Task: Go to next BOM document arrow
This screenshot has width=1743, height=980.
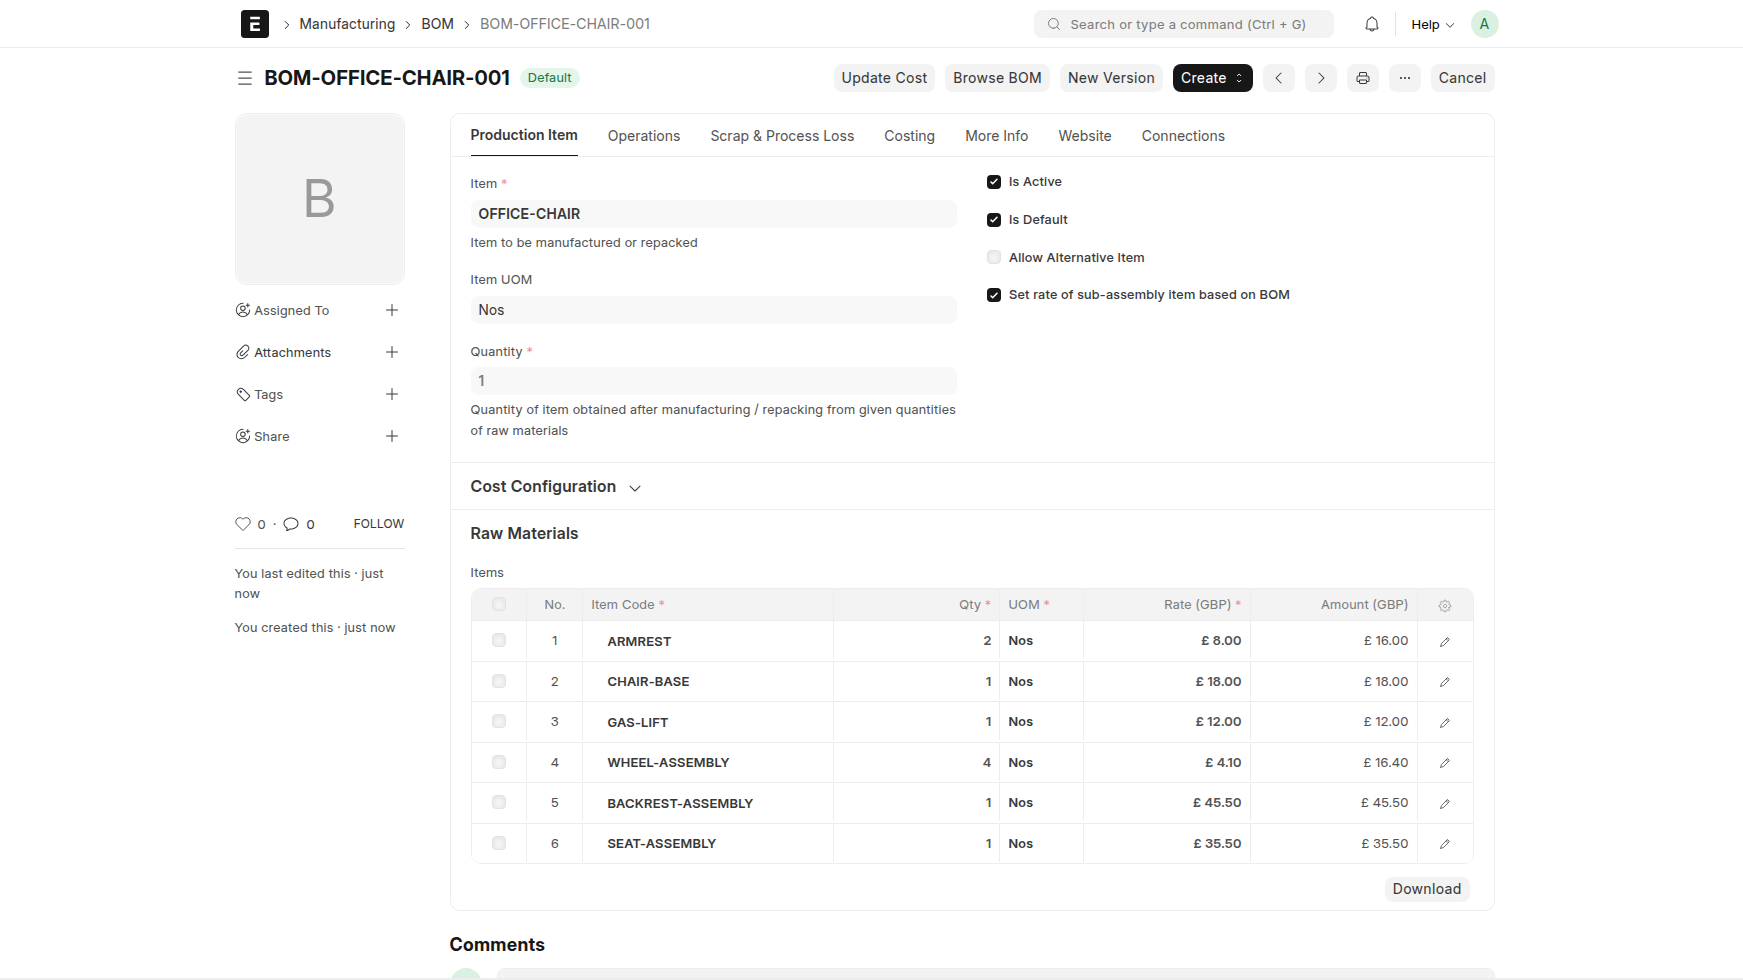Action: coord(1320,78)
